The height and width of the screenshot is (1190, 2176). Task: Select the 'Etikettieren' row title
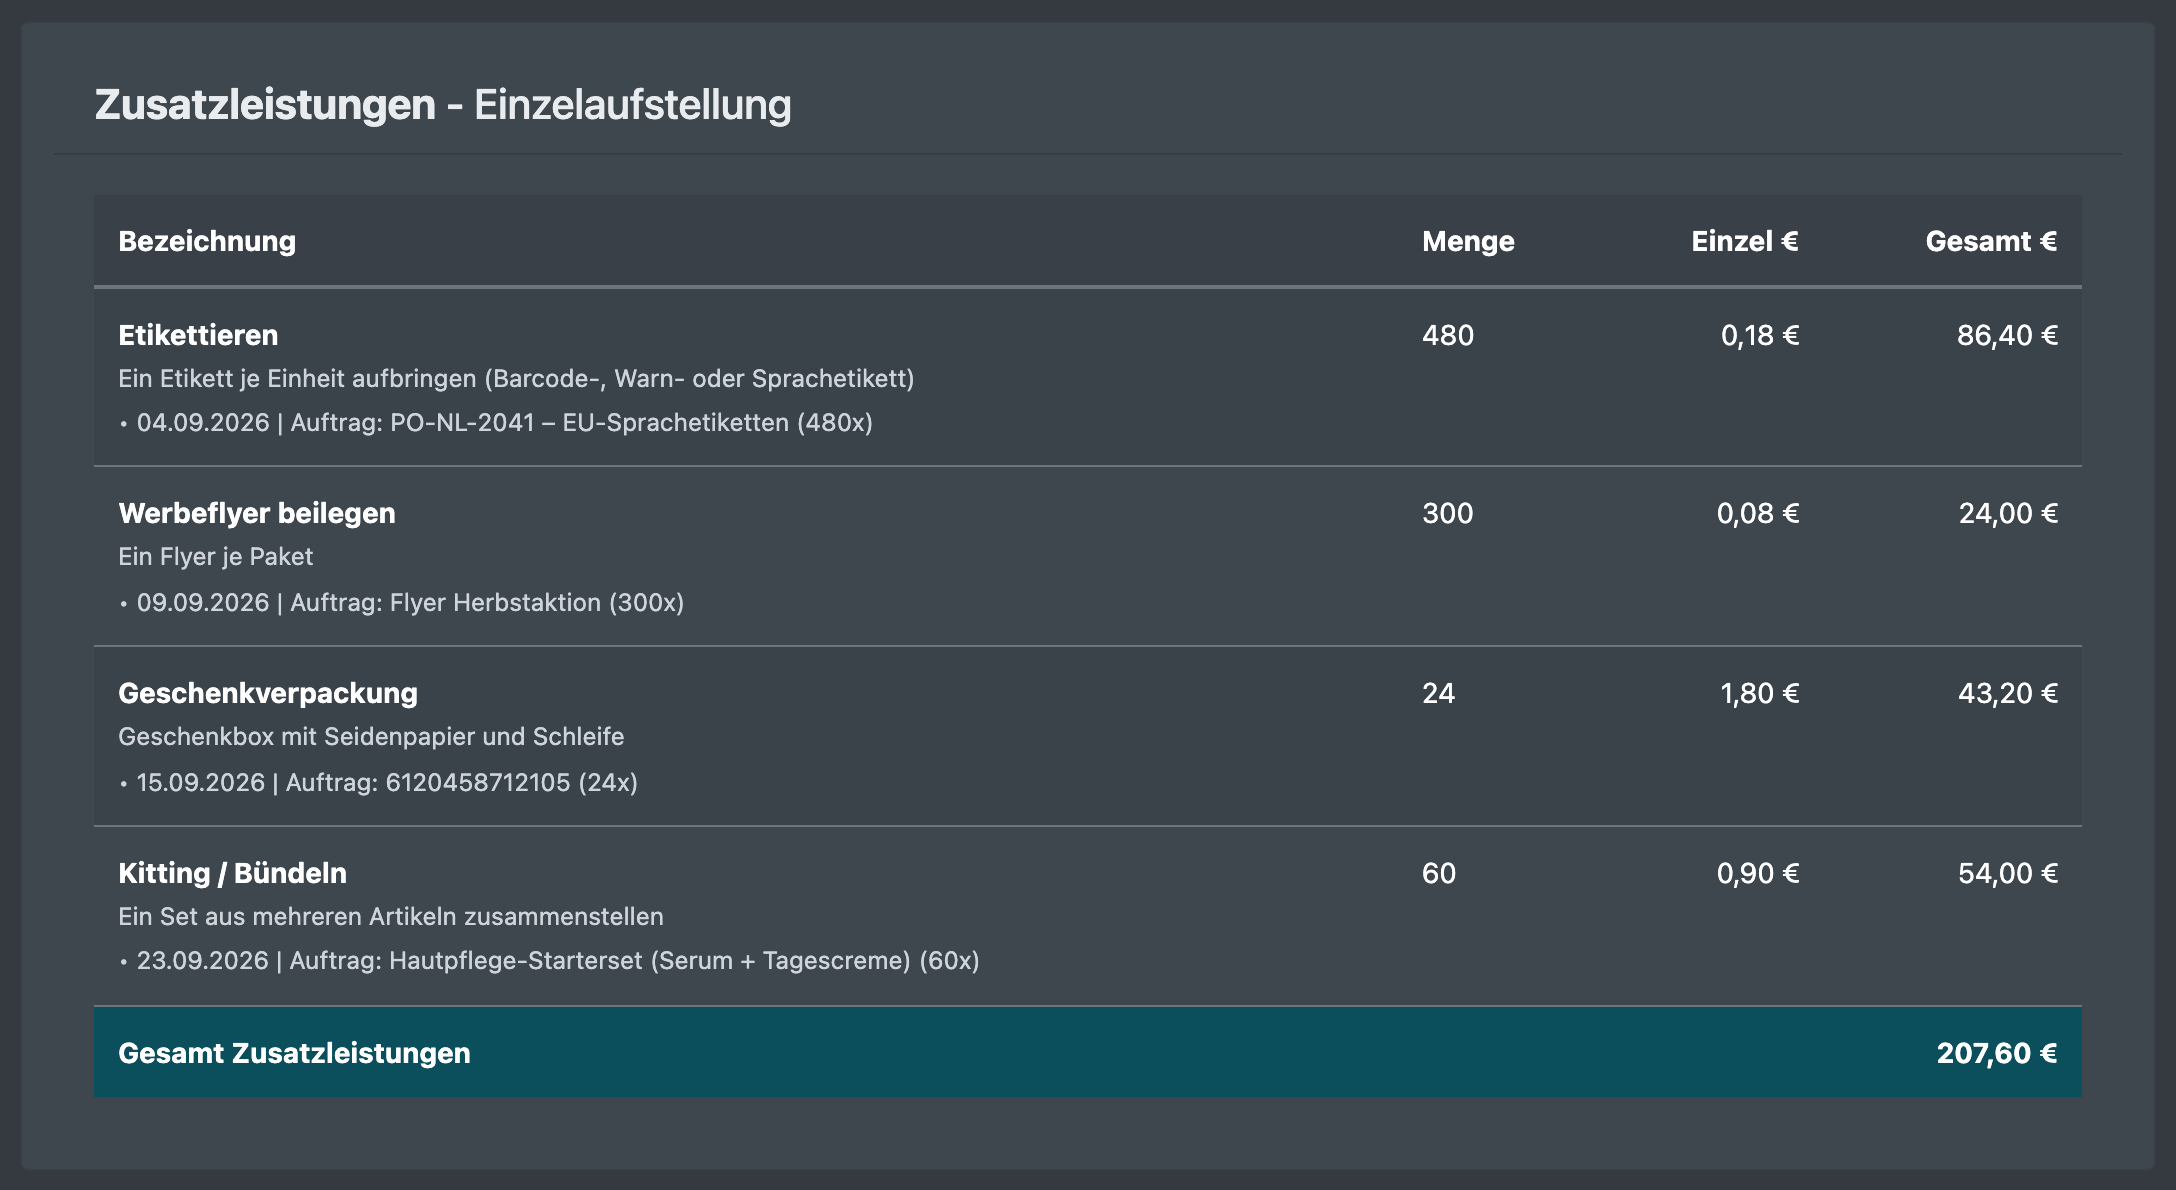[x=198, y=335]
